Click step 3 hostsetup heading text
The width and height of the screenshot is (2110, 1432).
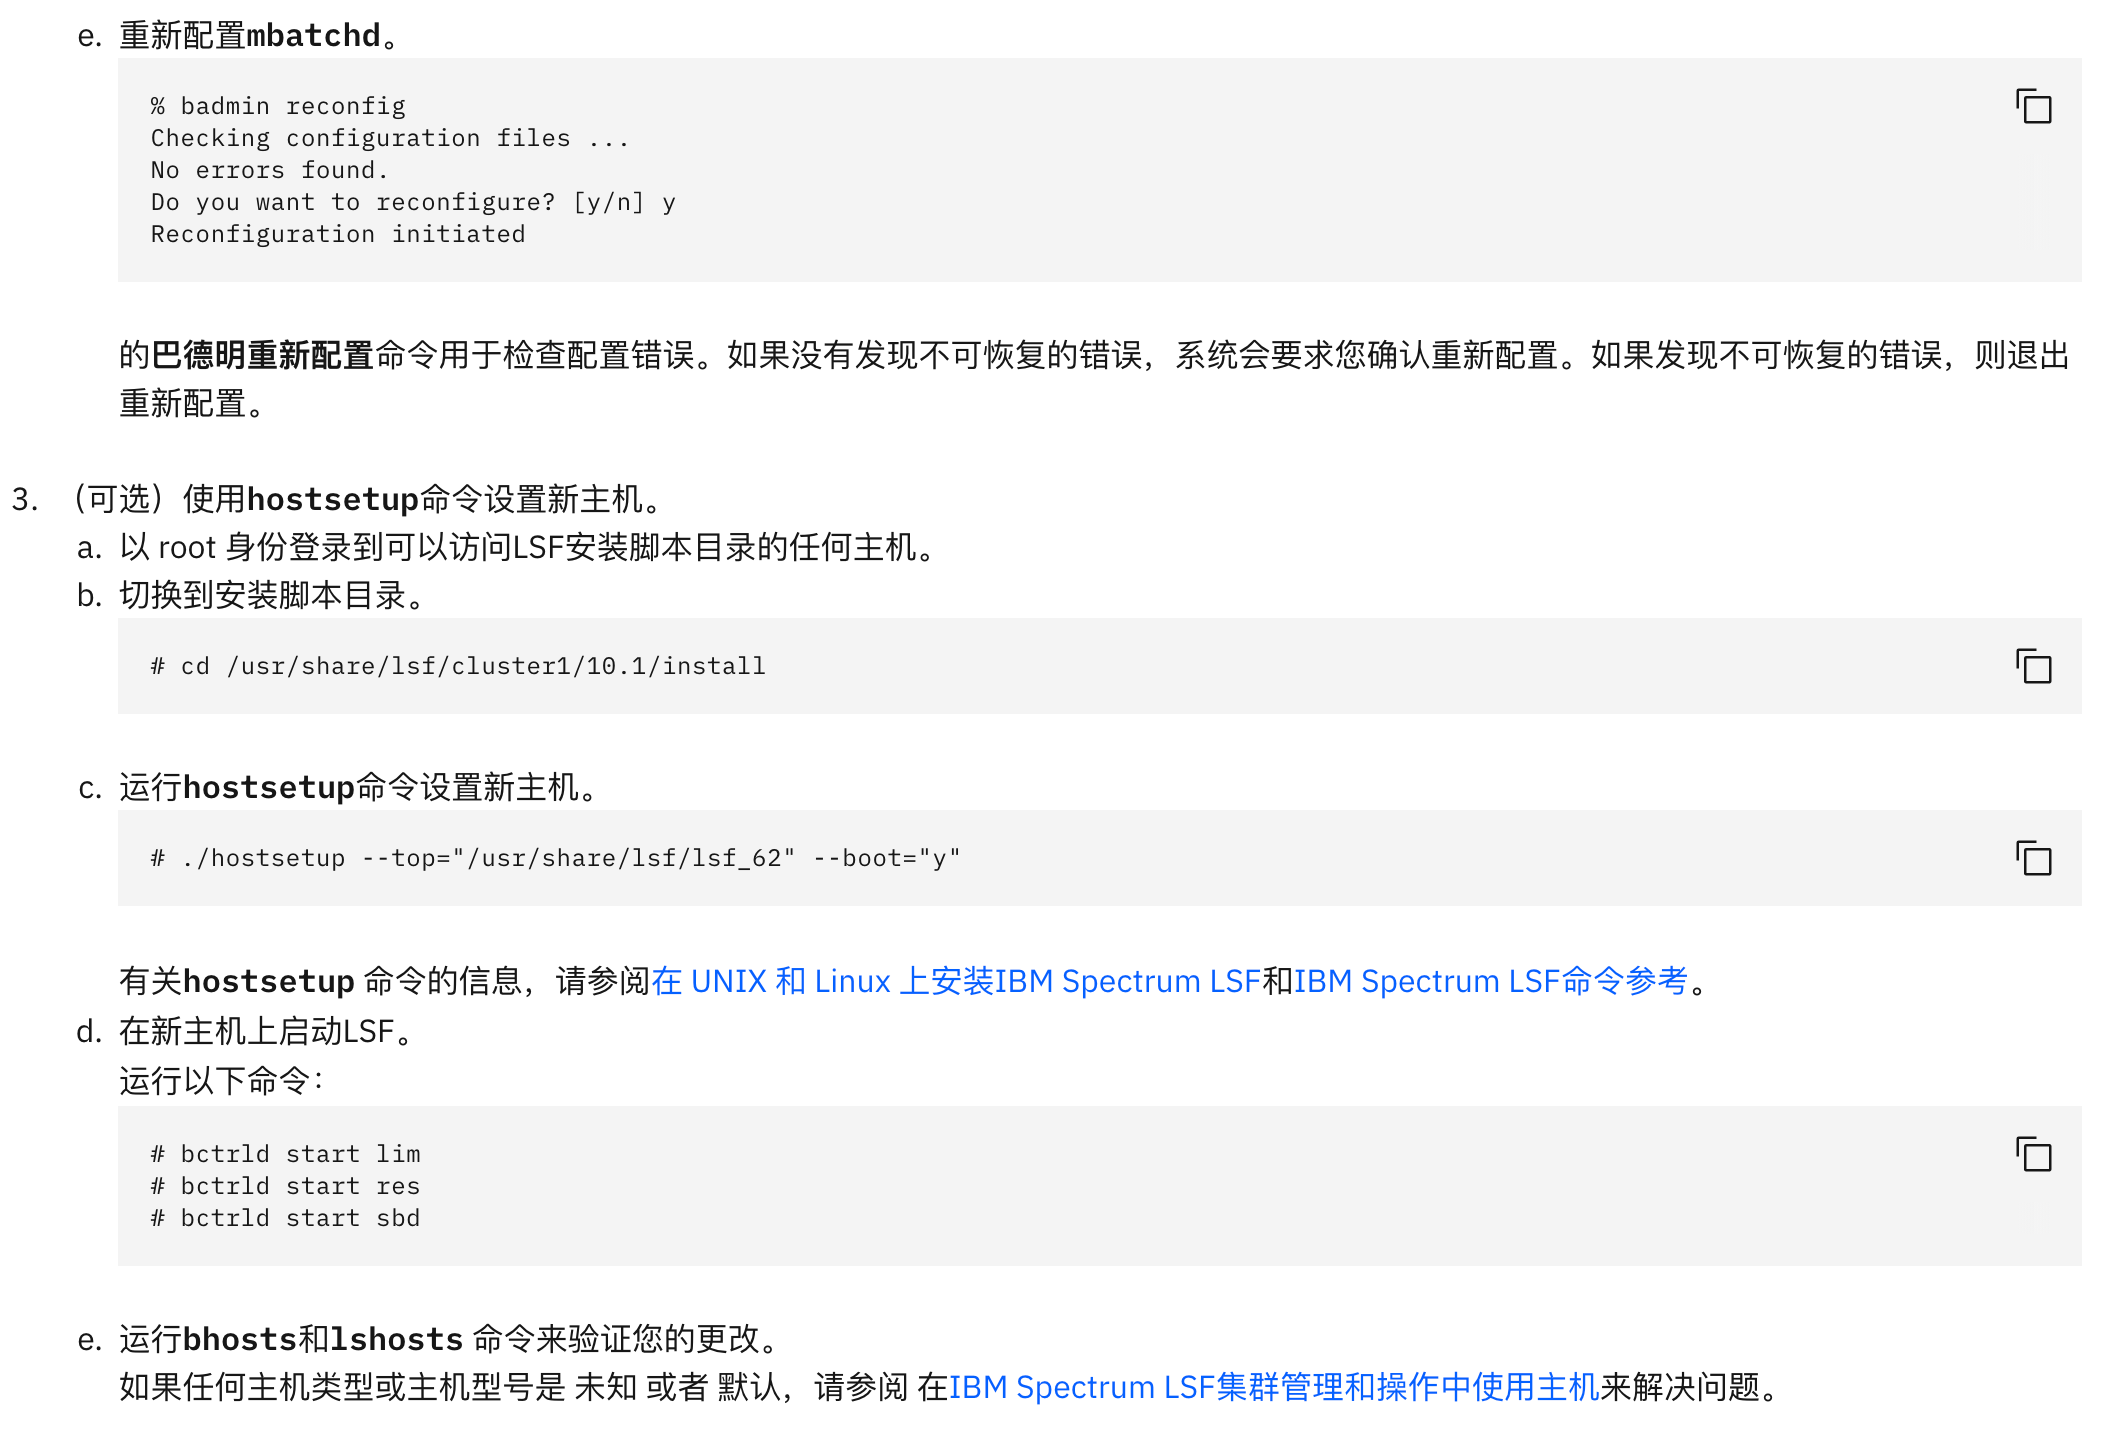pyautogui.click(x=365, y=499)
